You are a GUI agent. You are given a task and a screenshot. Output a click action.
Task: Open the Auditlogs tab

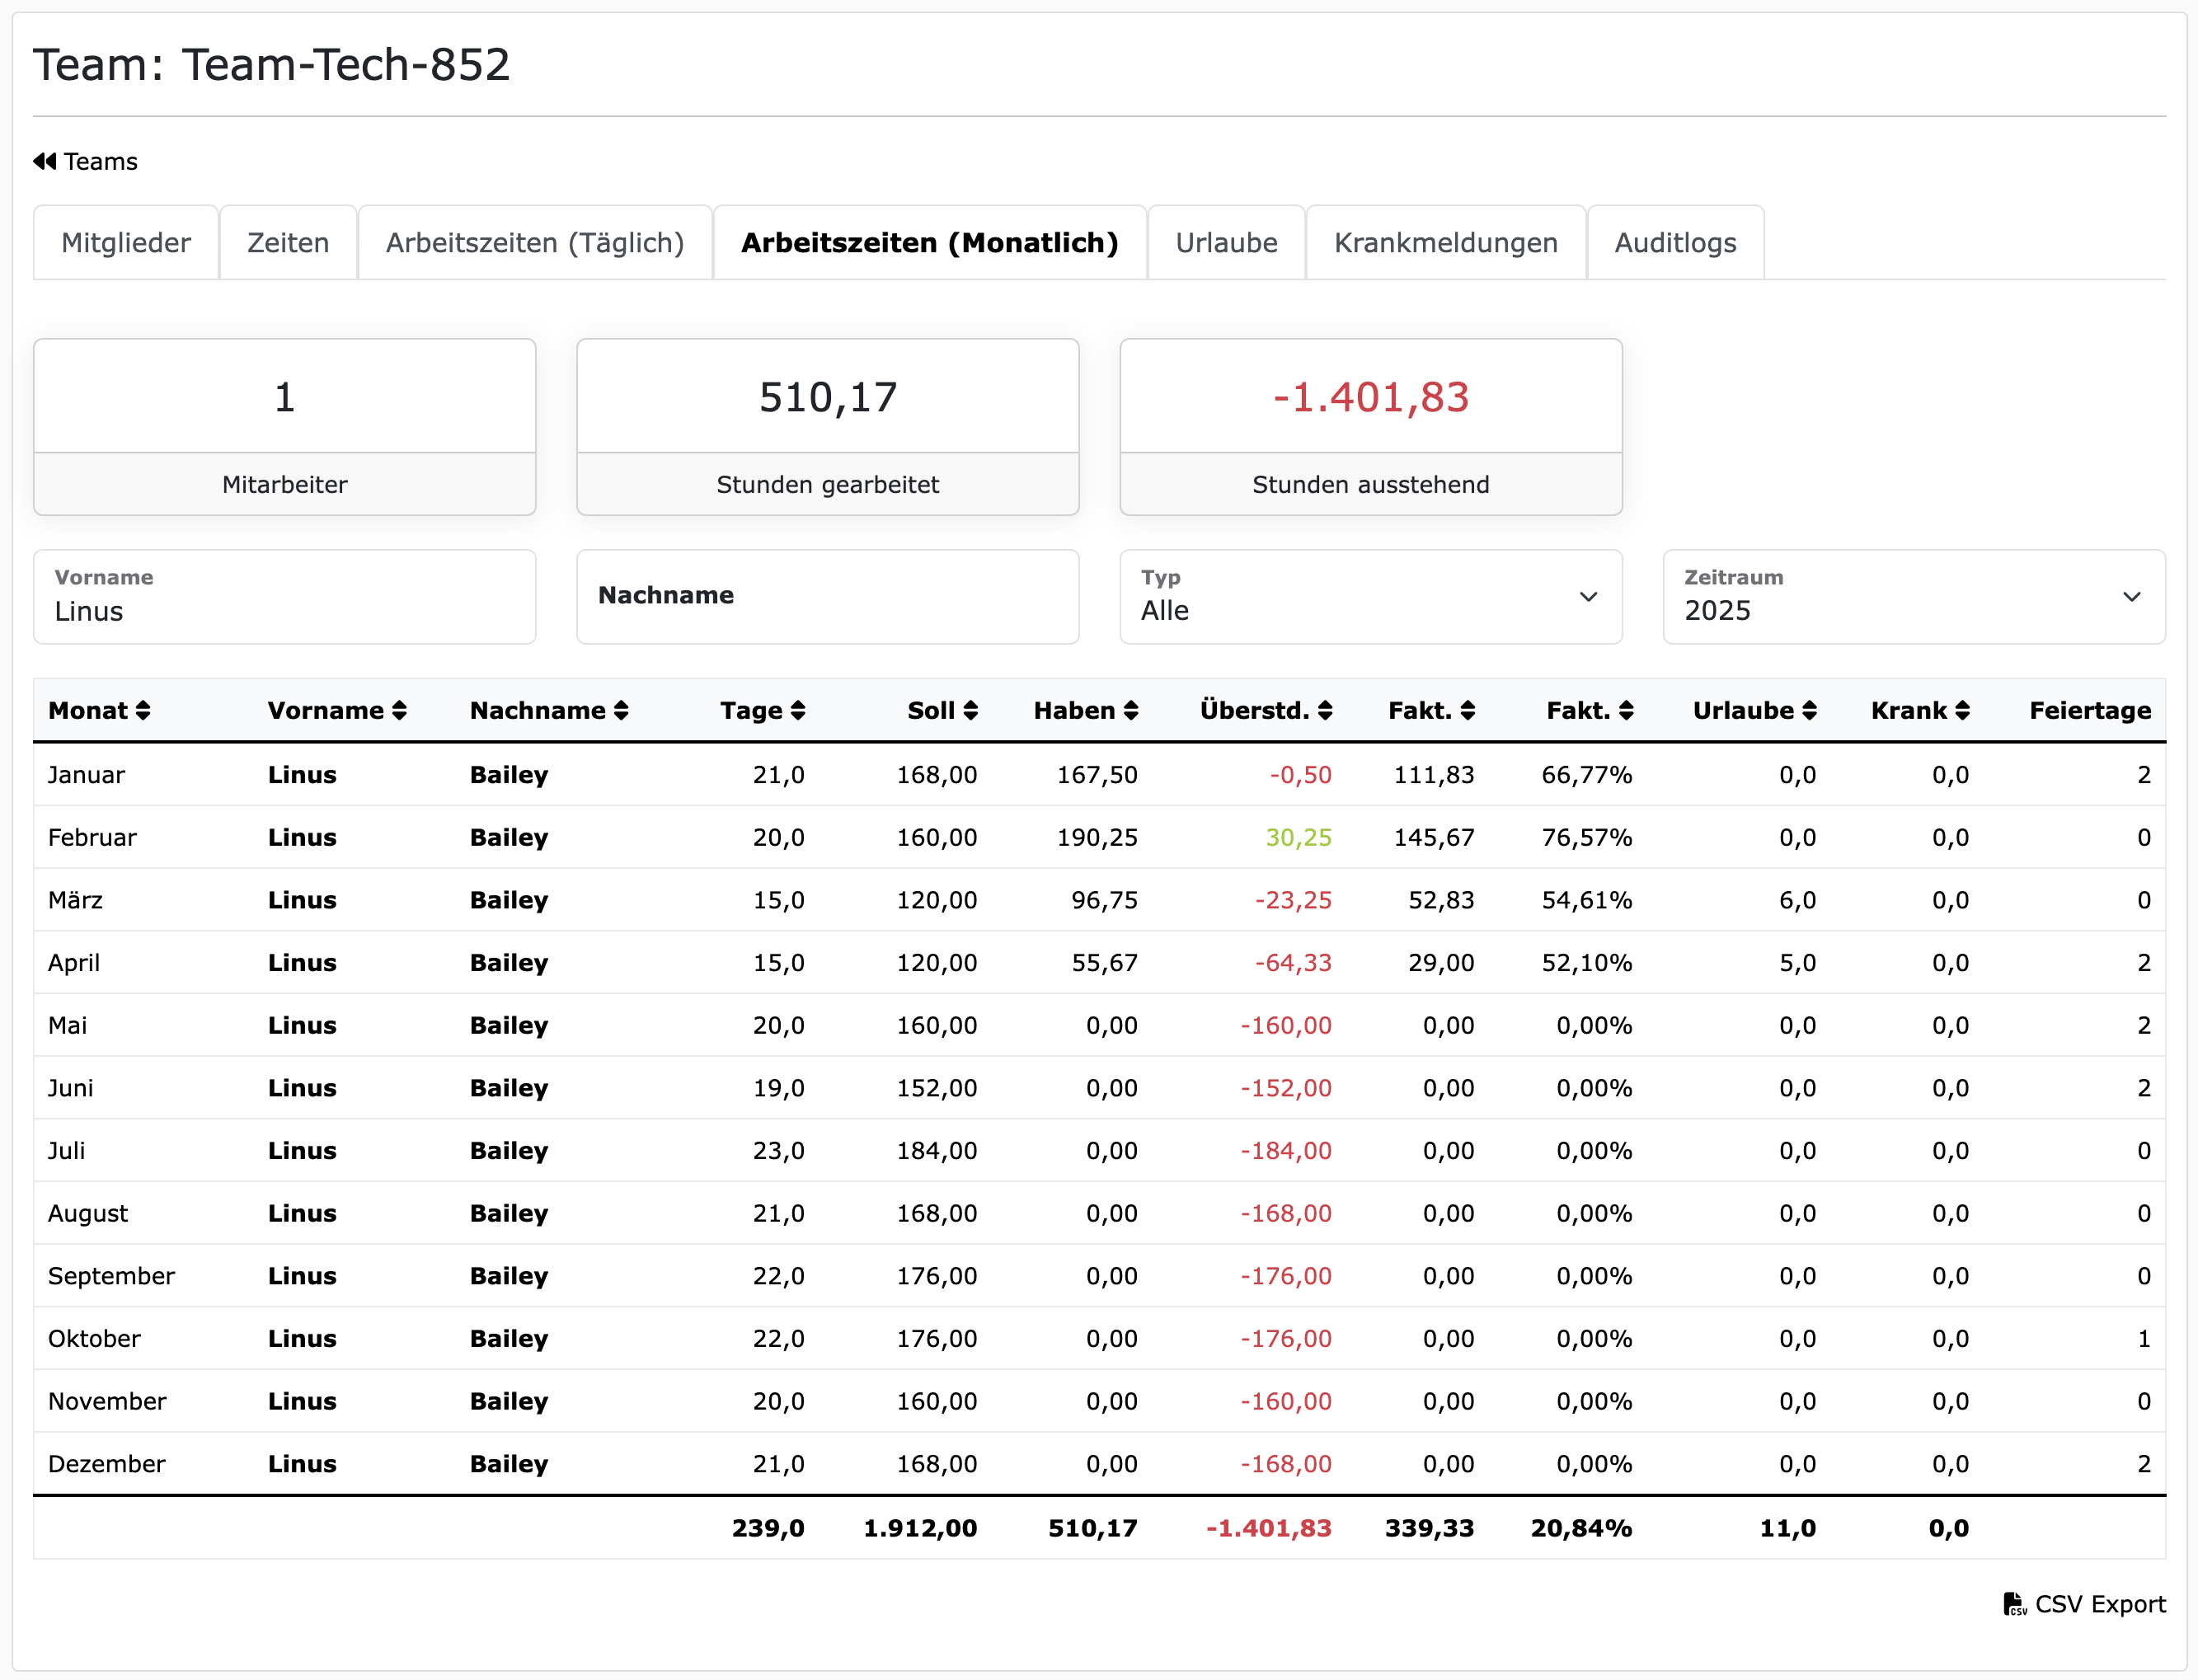pos(1675,243)
